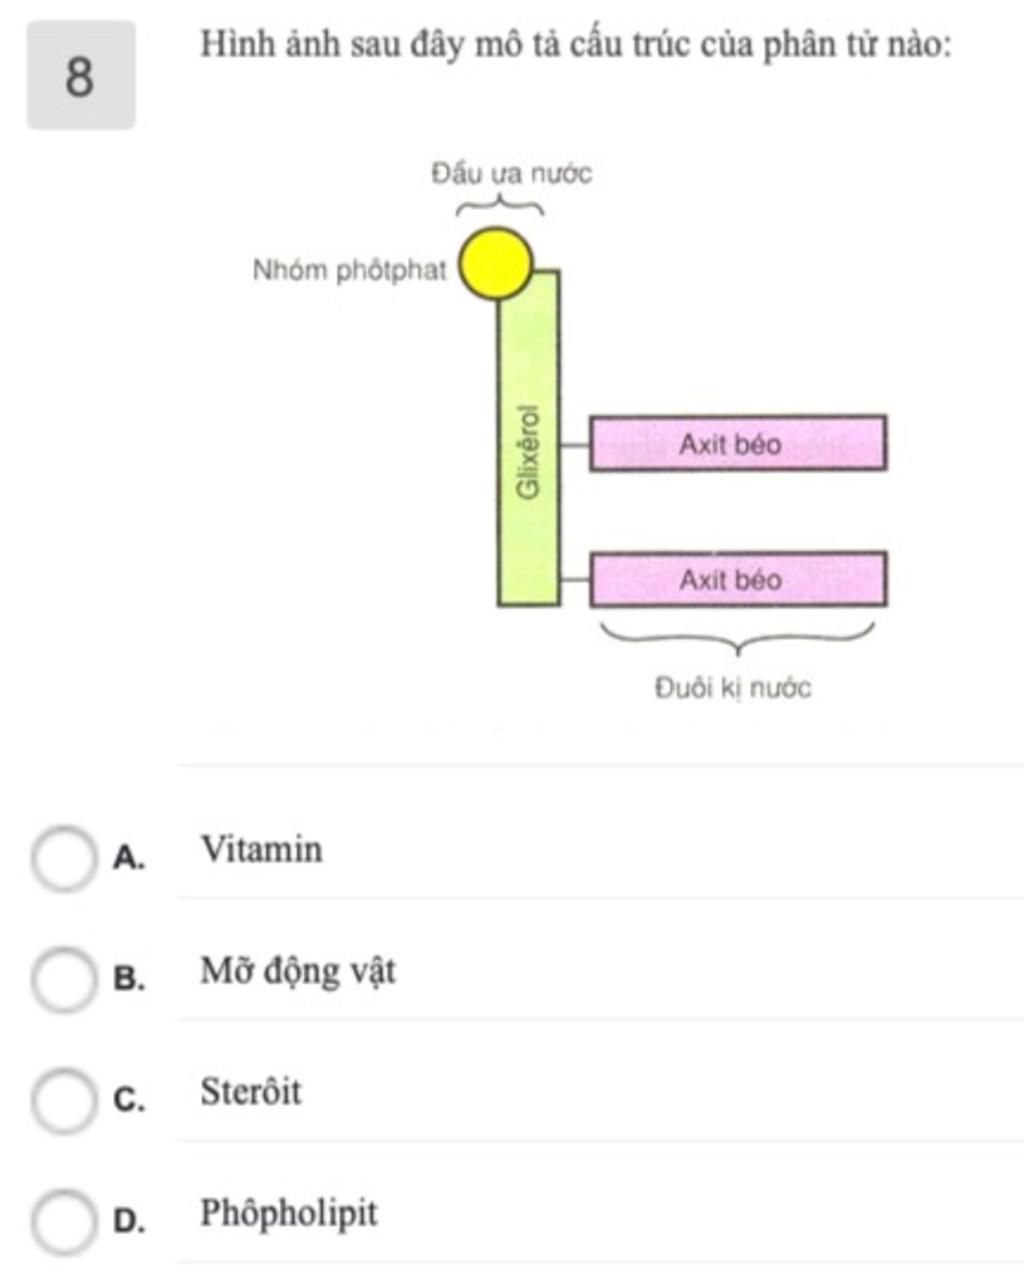
Task: Click the curly brace under fatty acids
Action: 738,638
